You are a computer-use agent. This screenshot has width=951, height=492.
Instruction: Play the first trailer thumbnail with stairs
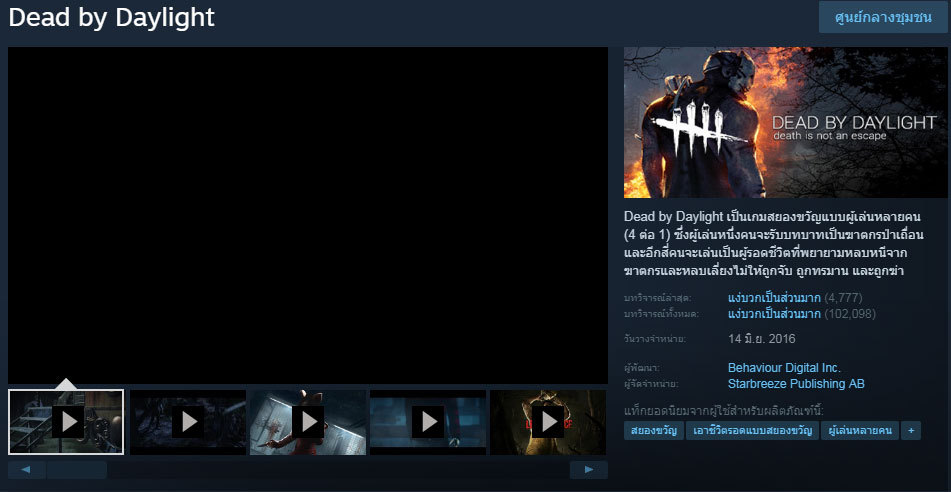[66, 422]
